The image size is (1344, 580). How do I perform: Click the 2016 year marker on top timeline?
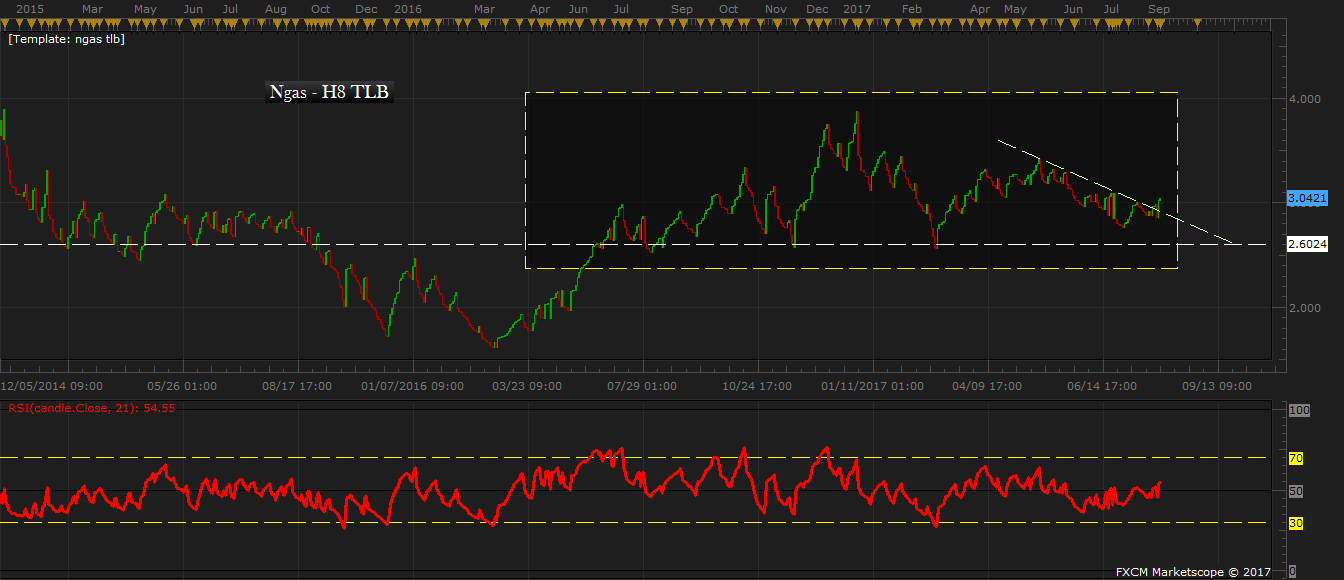click(407, 8)
